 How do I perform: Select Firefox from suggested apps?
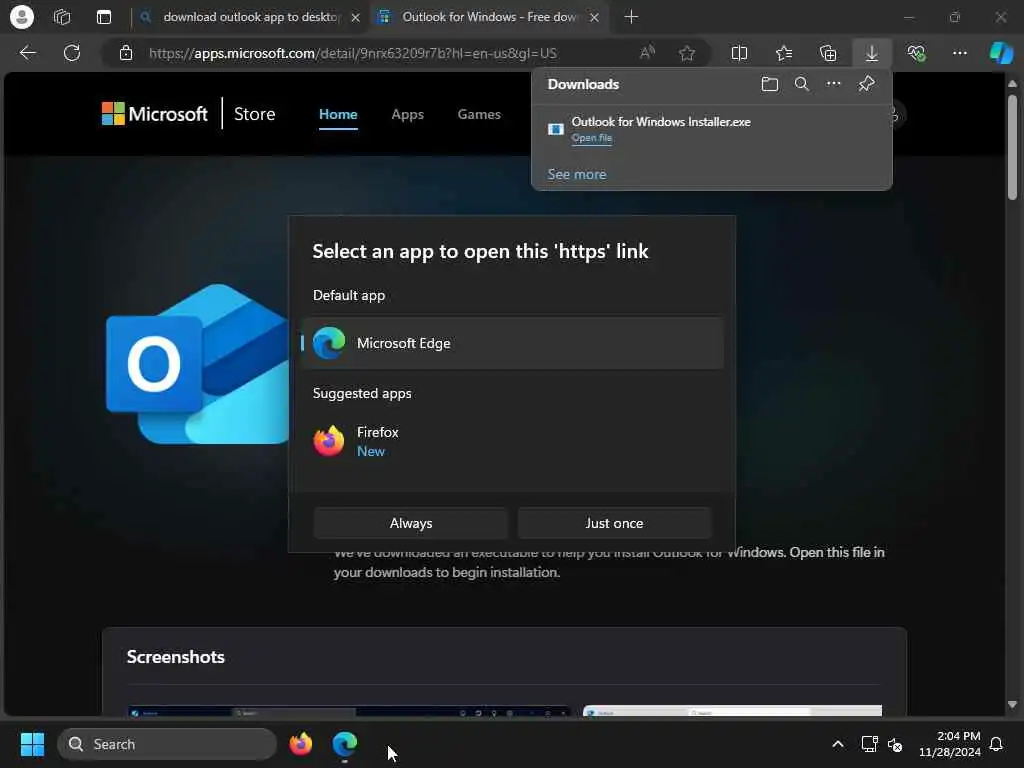[513, 441]
